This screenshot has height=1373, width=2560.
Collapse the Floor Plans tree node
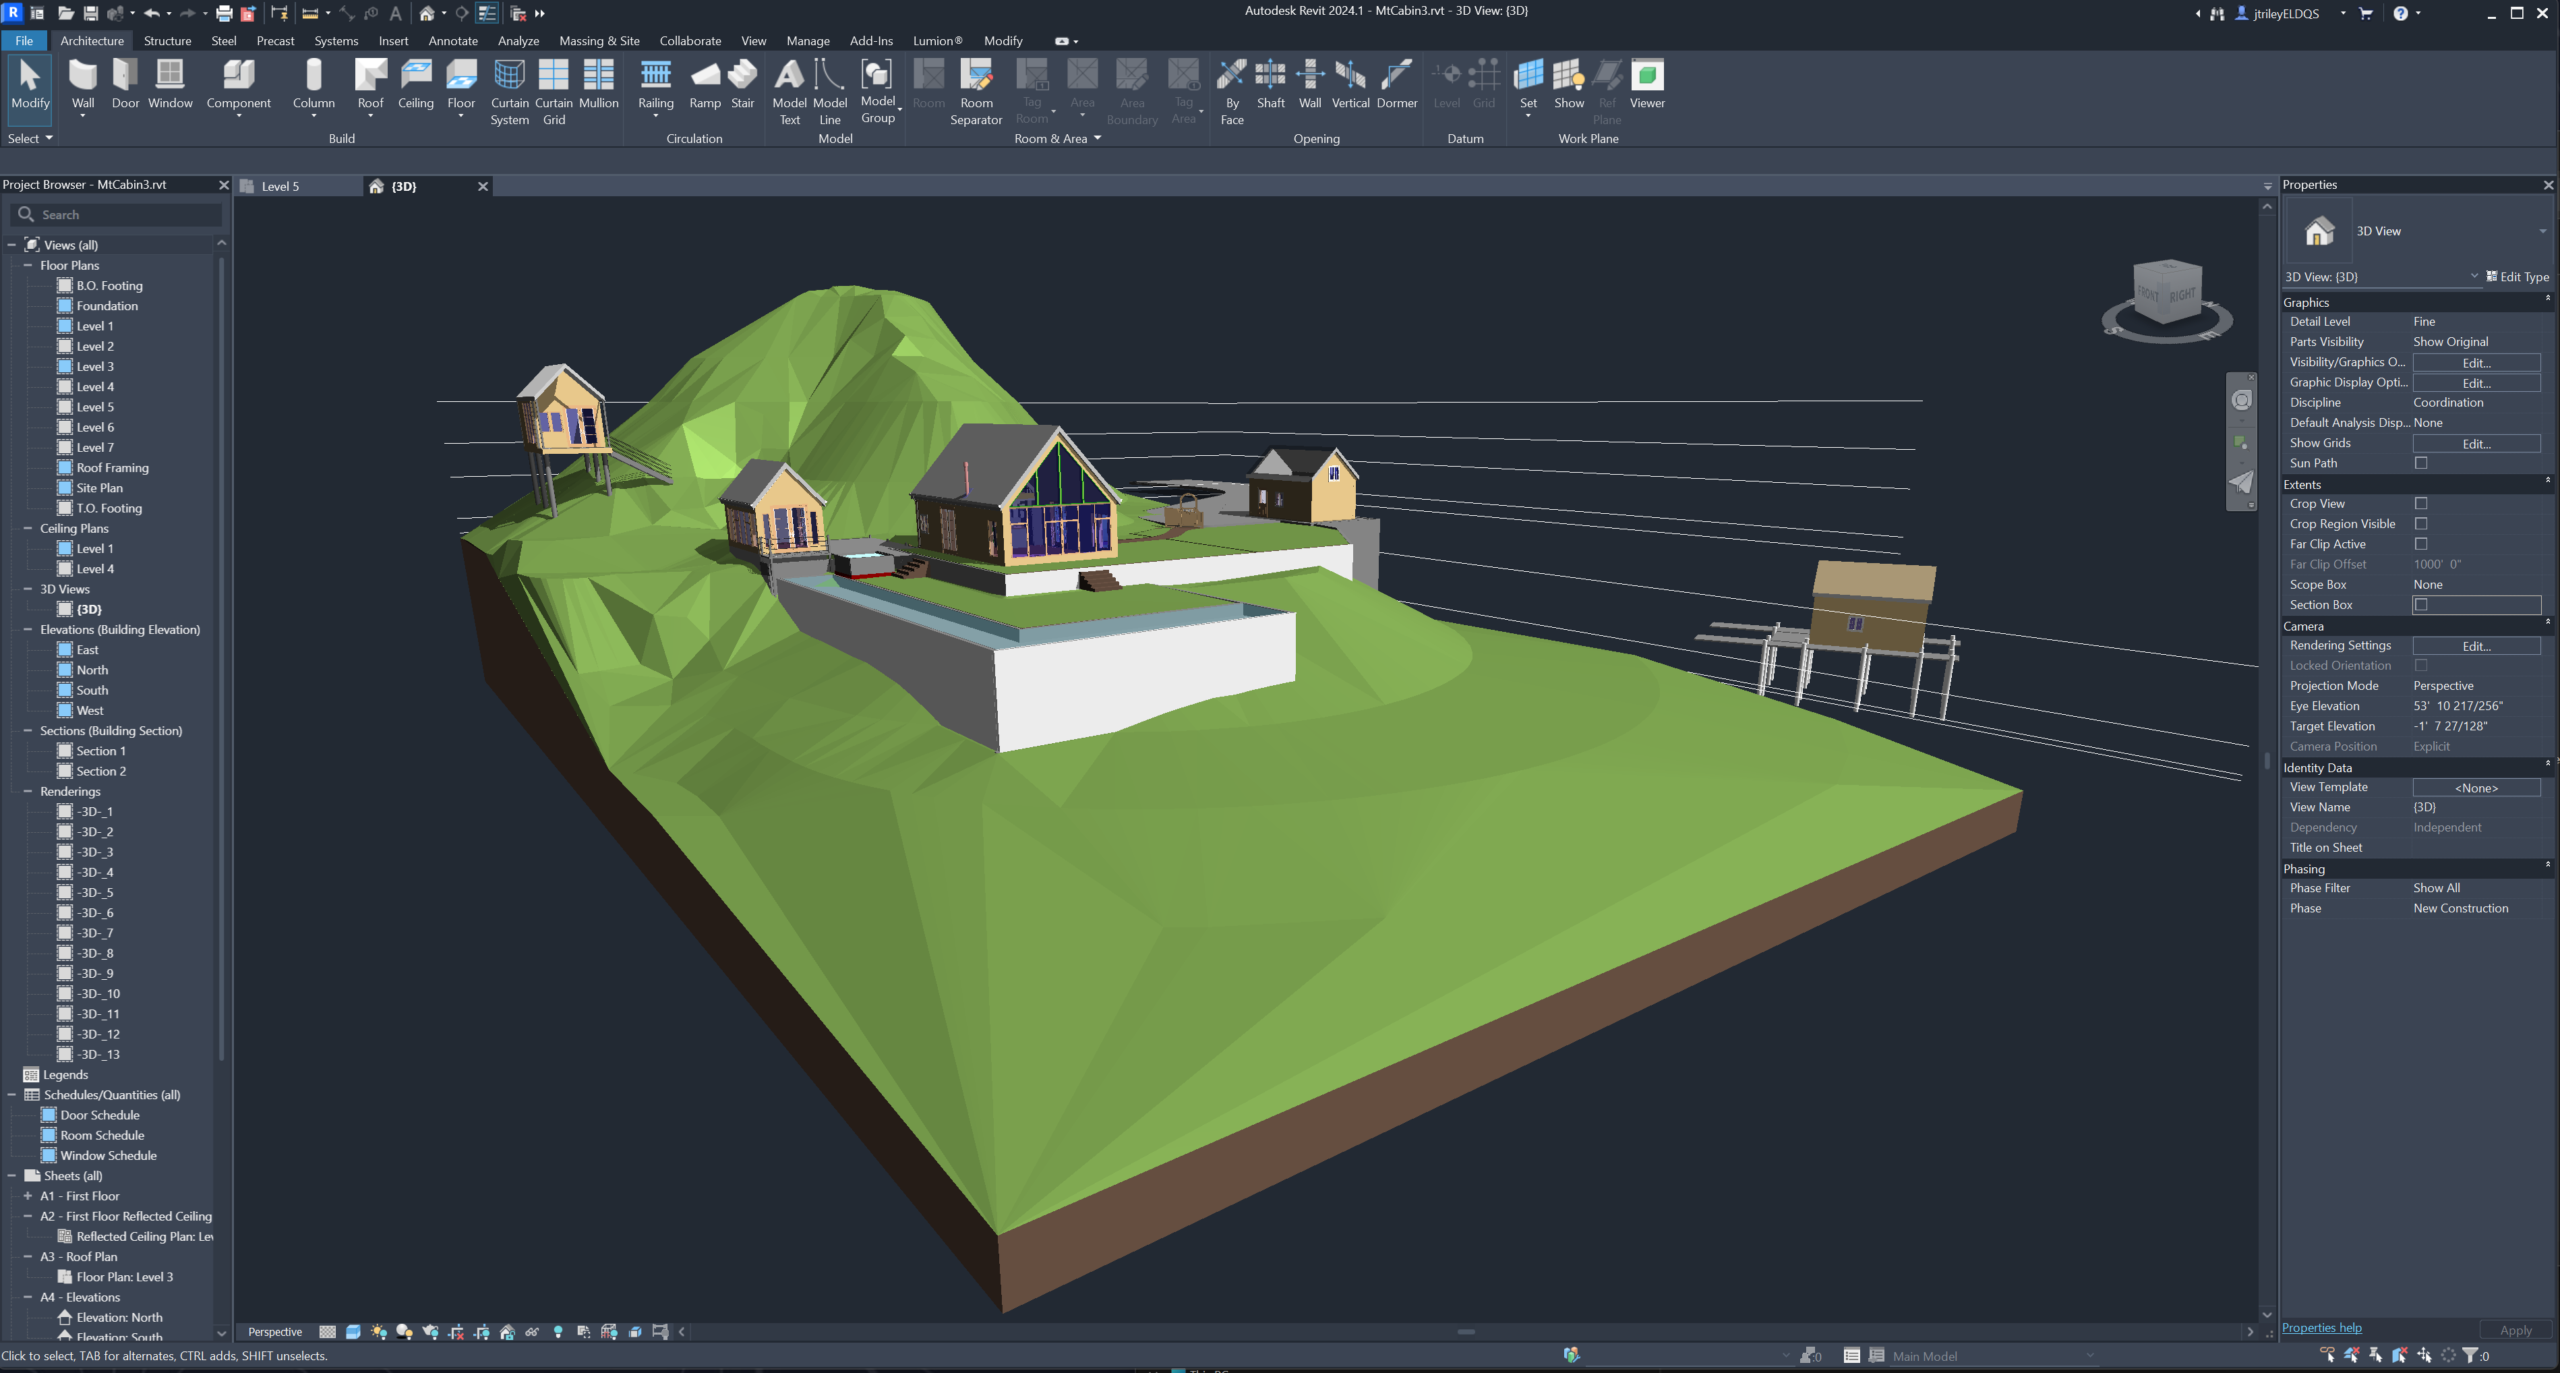28,265
